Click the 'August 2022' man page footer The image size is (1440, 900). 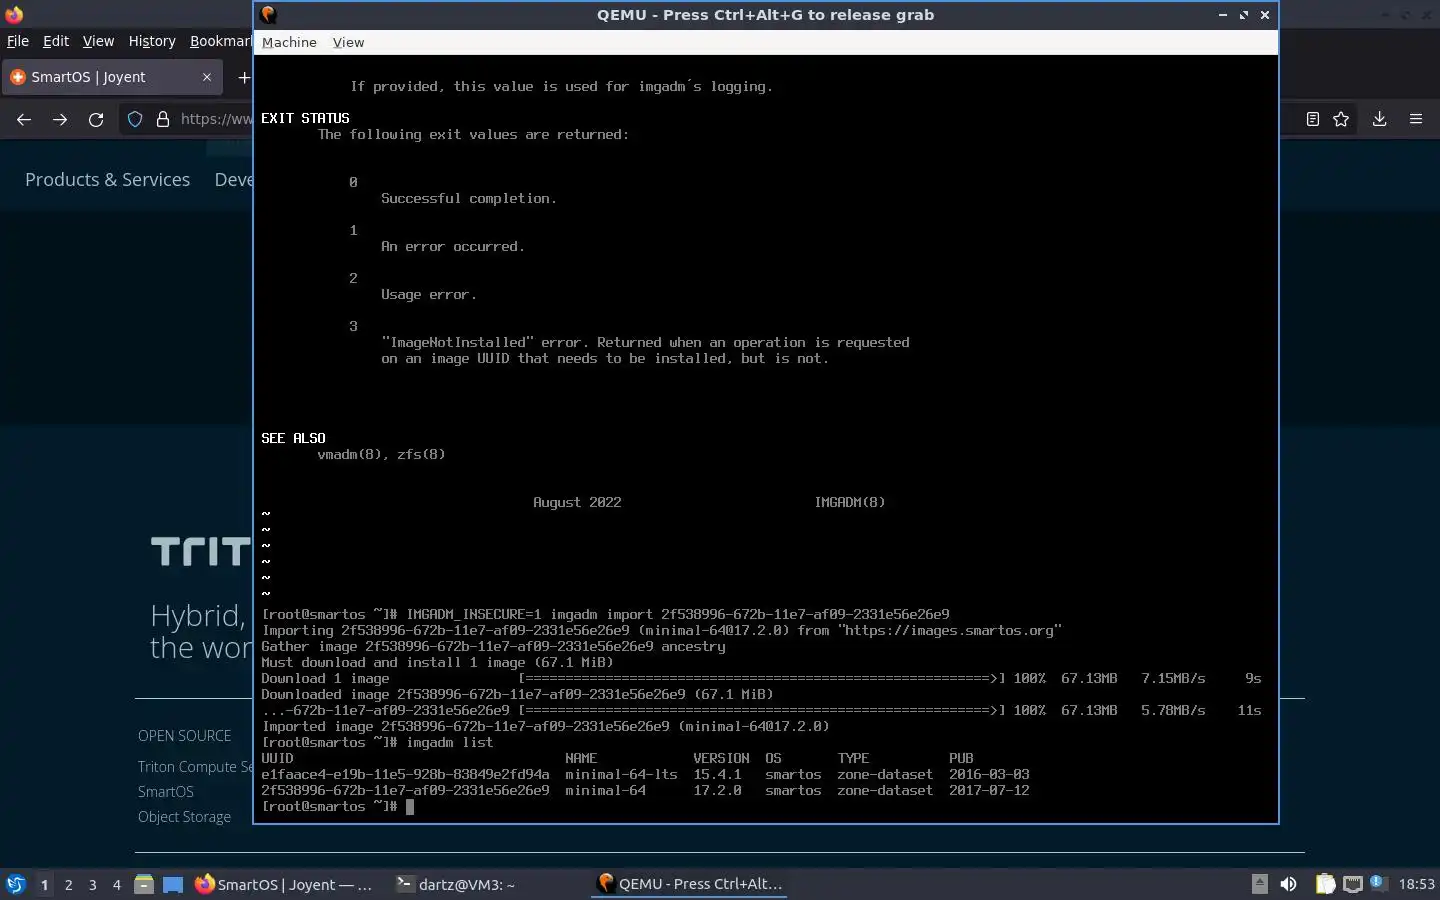point(577,502)
